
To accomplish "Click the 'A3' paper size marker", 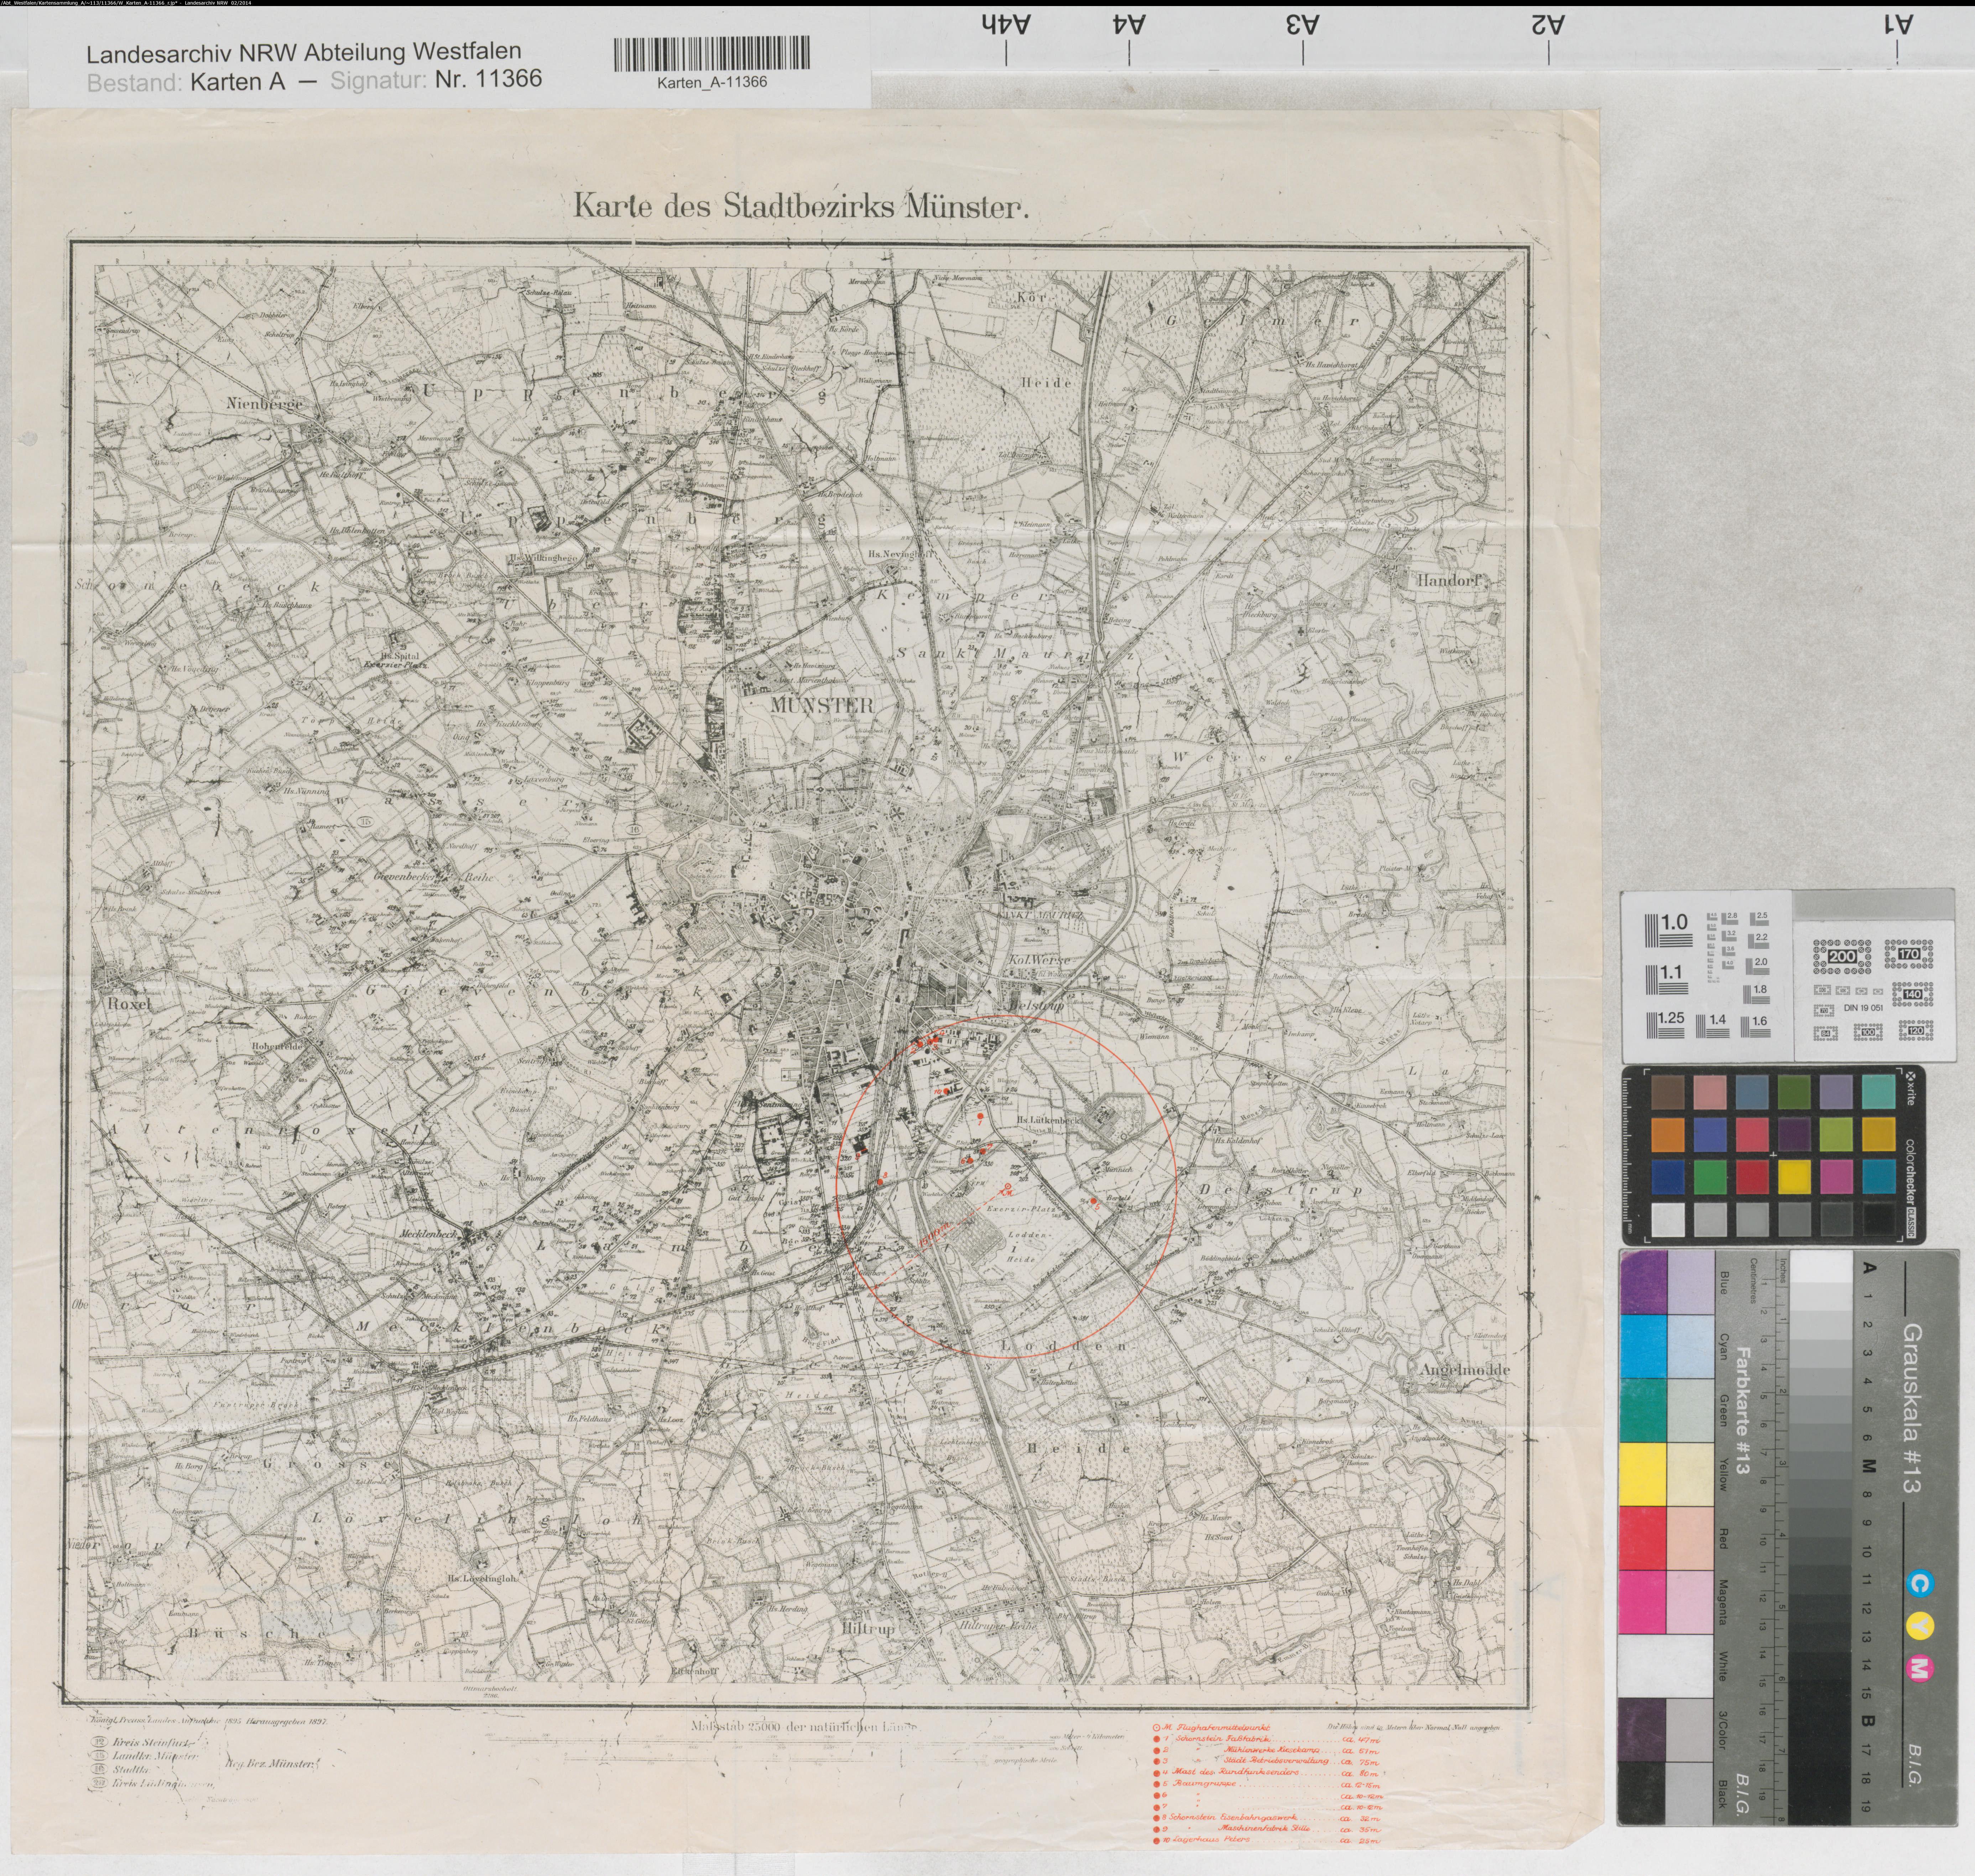I will tap(1303, 25).
